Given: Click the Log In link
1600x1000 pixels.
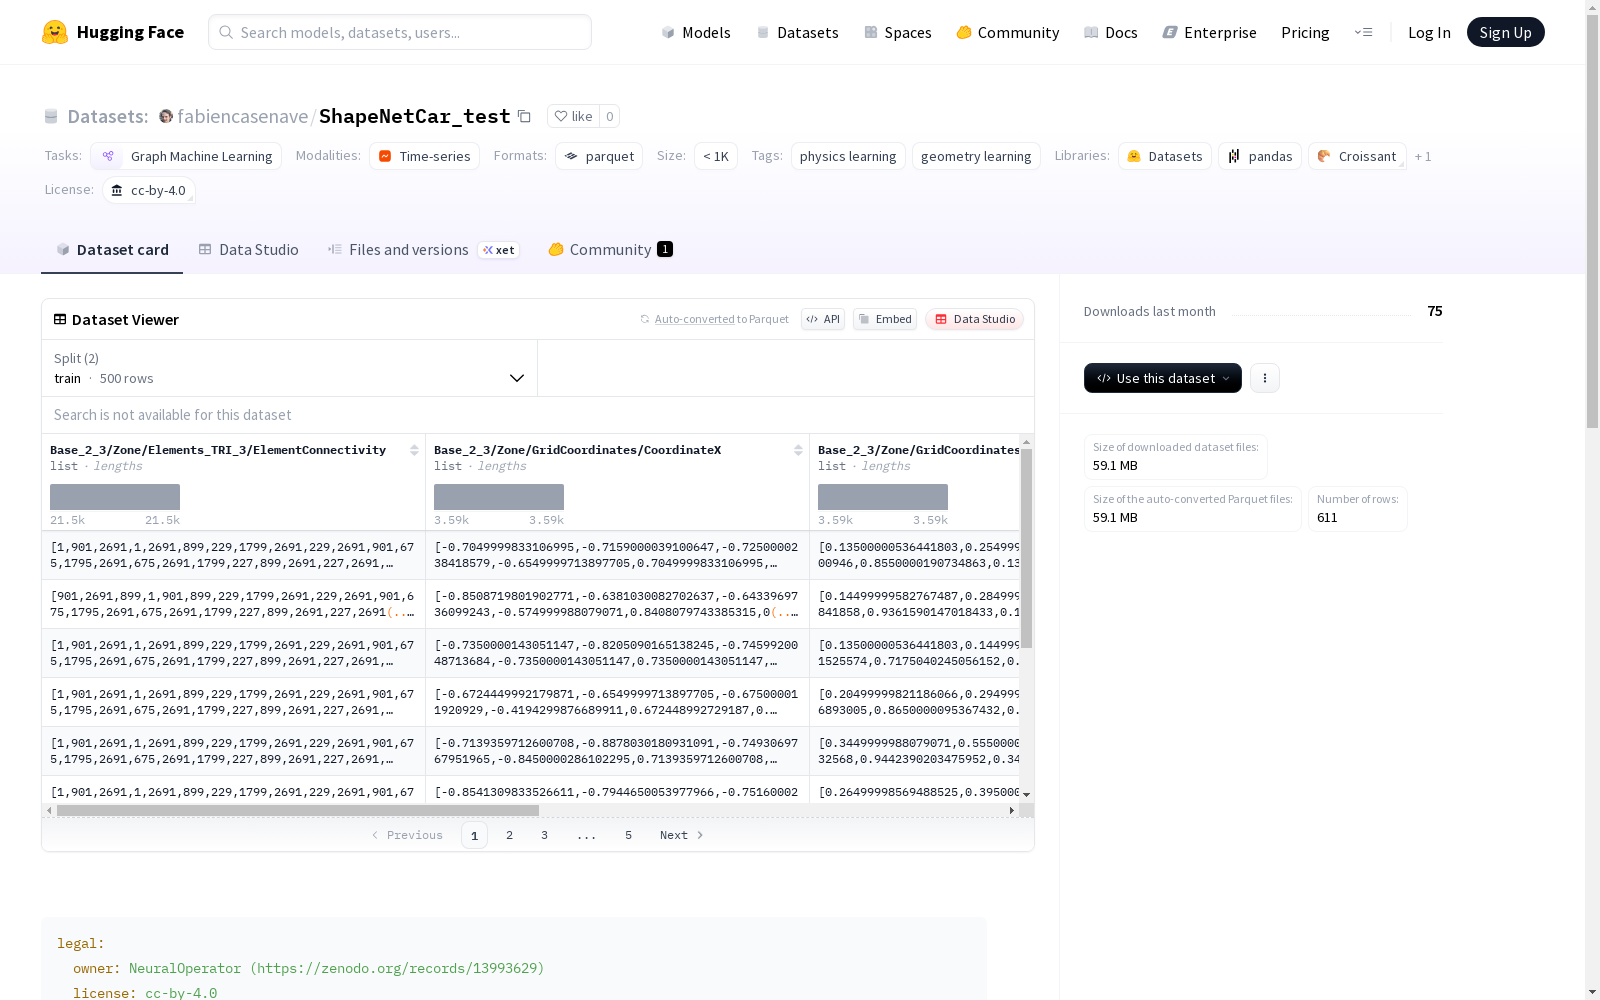Looking at the screenshot, I should coord(1429,32).
